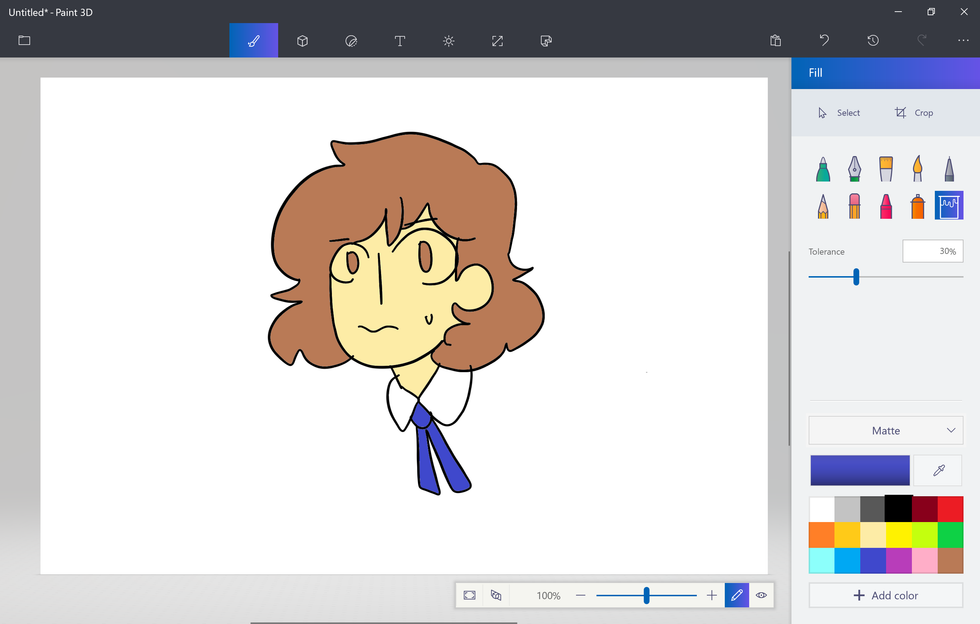Select the Watercolor brush
This screenshot has width=980, height=624.
(x=917, y=168)
